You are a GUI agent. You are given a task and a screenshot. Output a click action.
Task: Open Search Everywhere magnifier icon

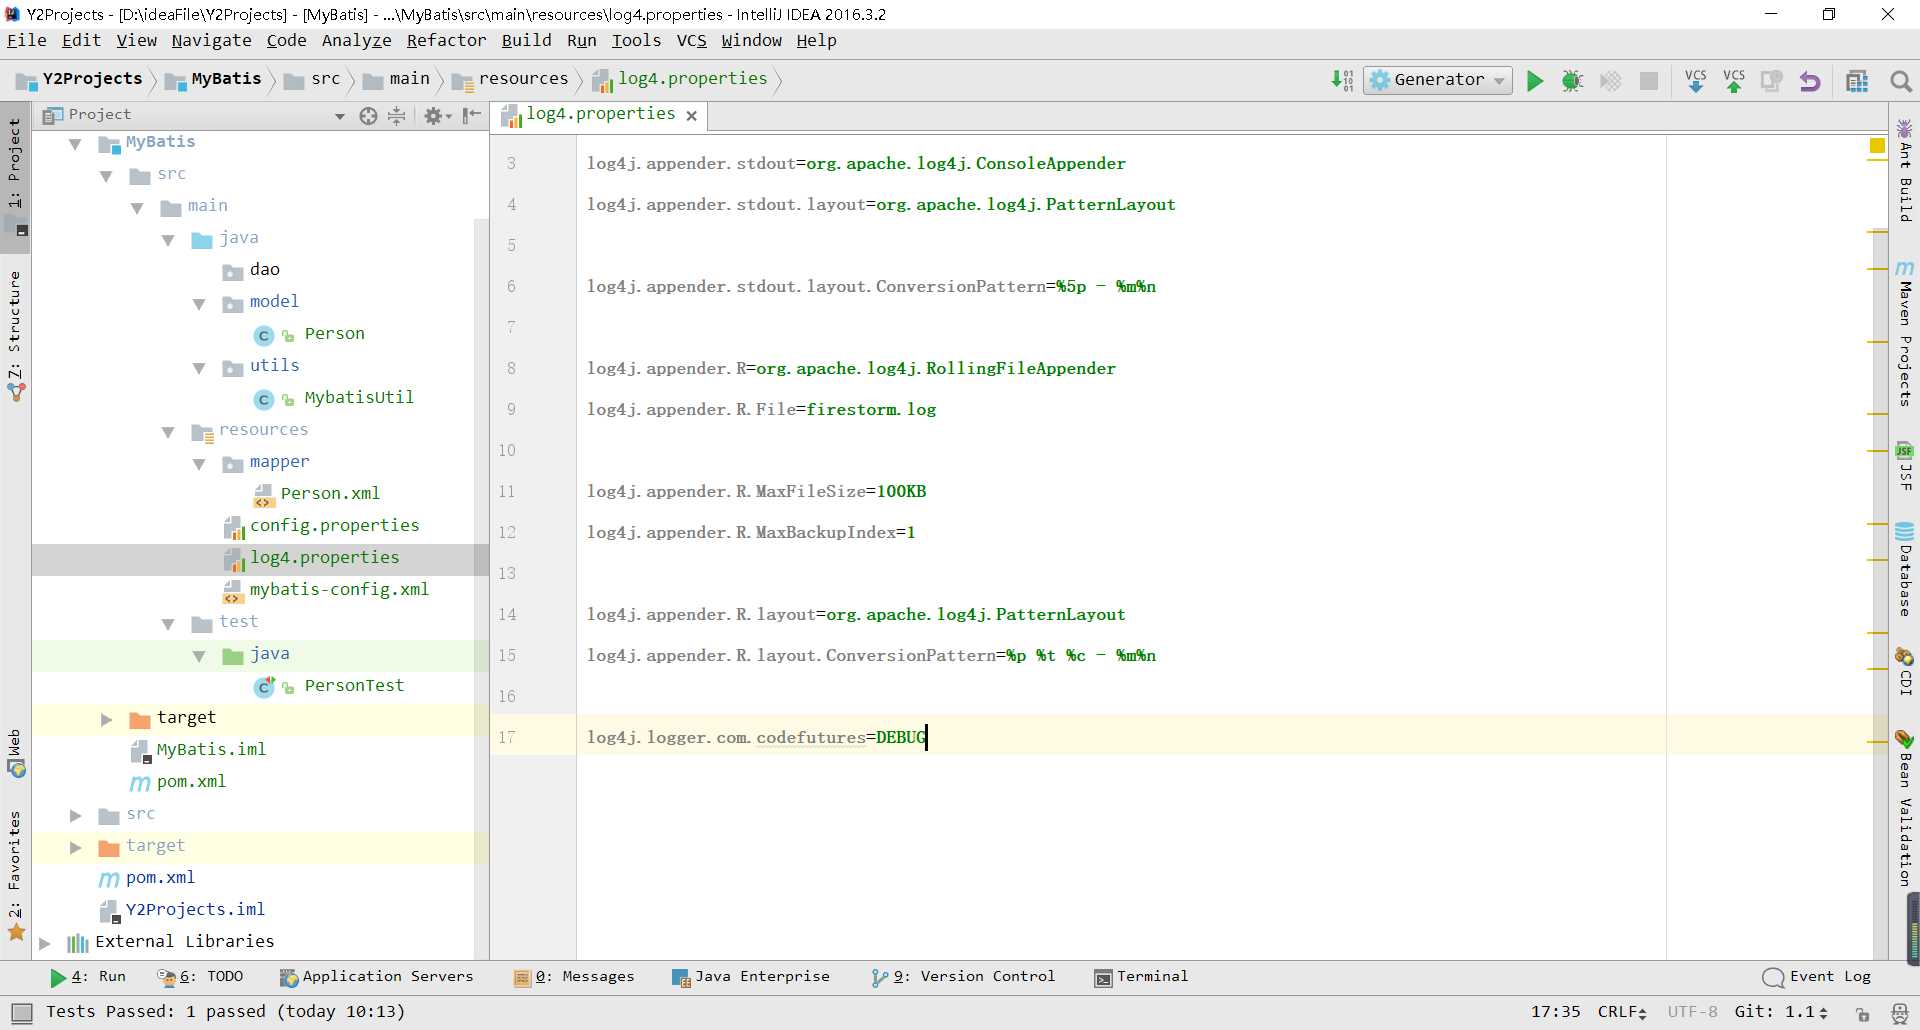point(1901,81)
